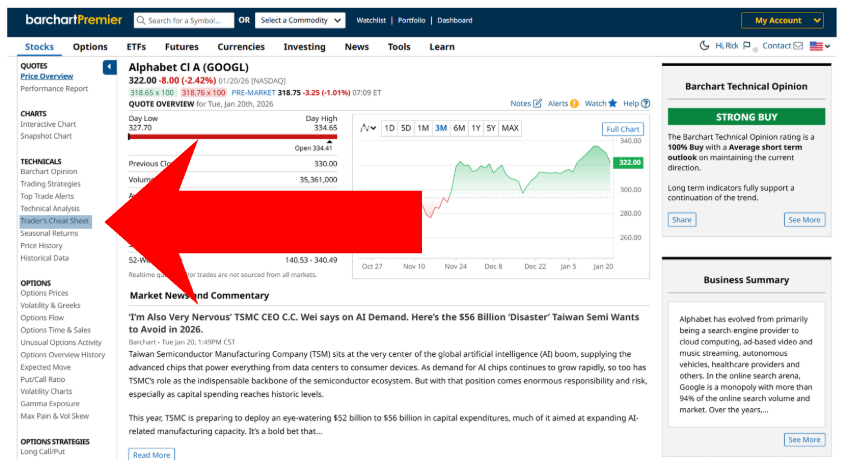Click the Watch star icon
This screenshot has height=469, width=842.
point(612,103)
